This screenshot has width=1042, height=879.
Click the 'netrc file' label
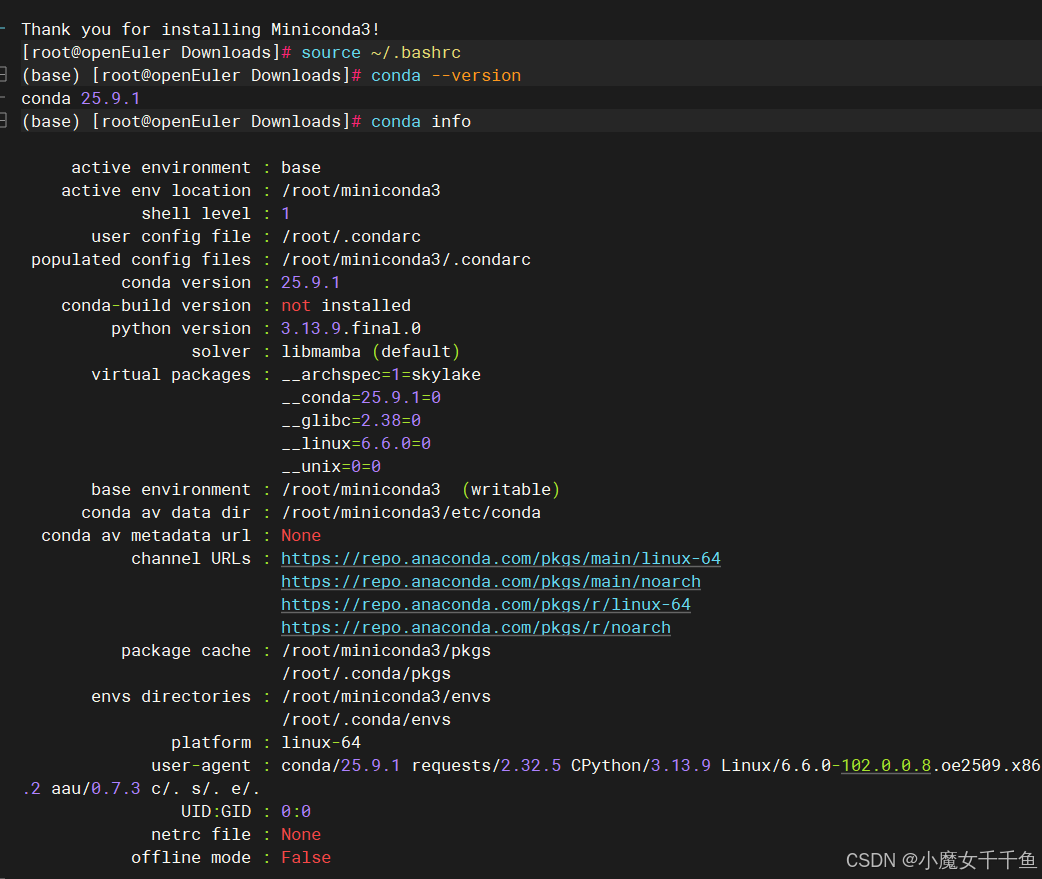(201, 834)
